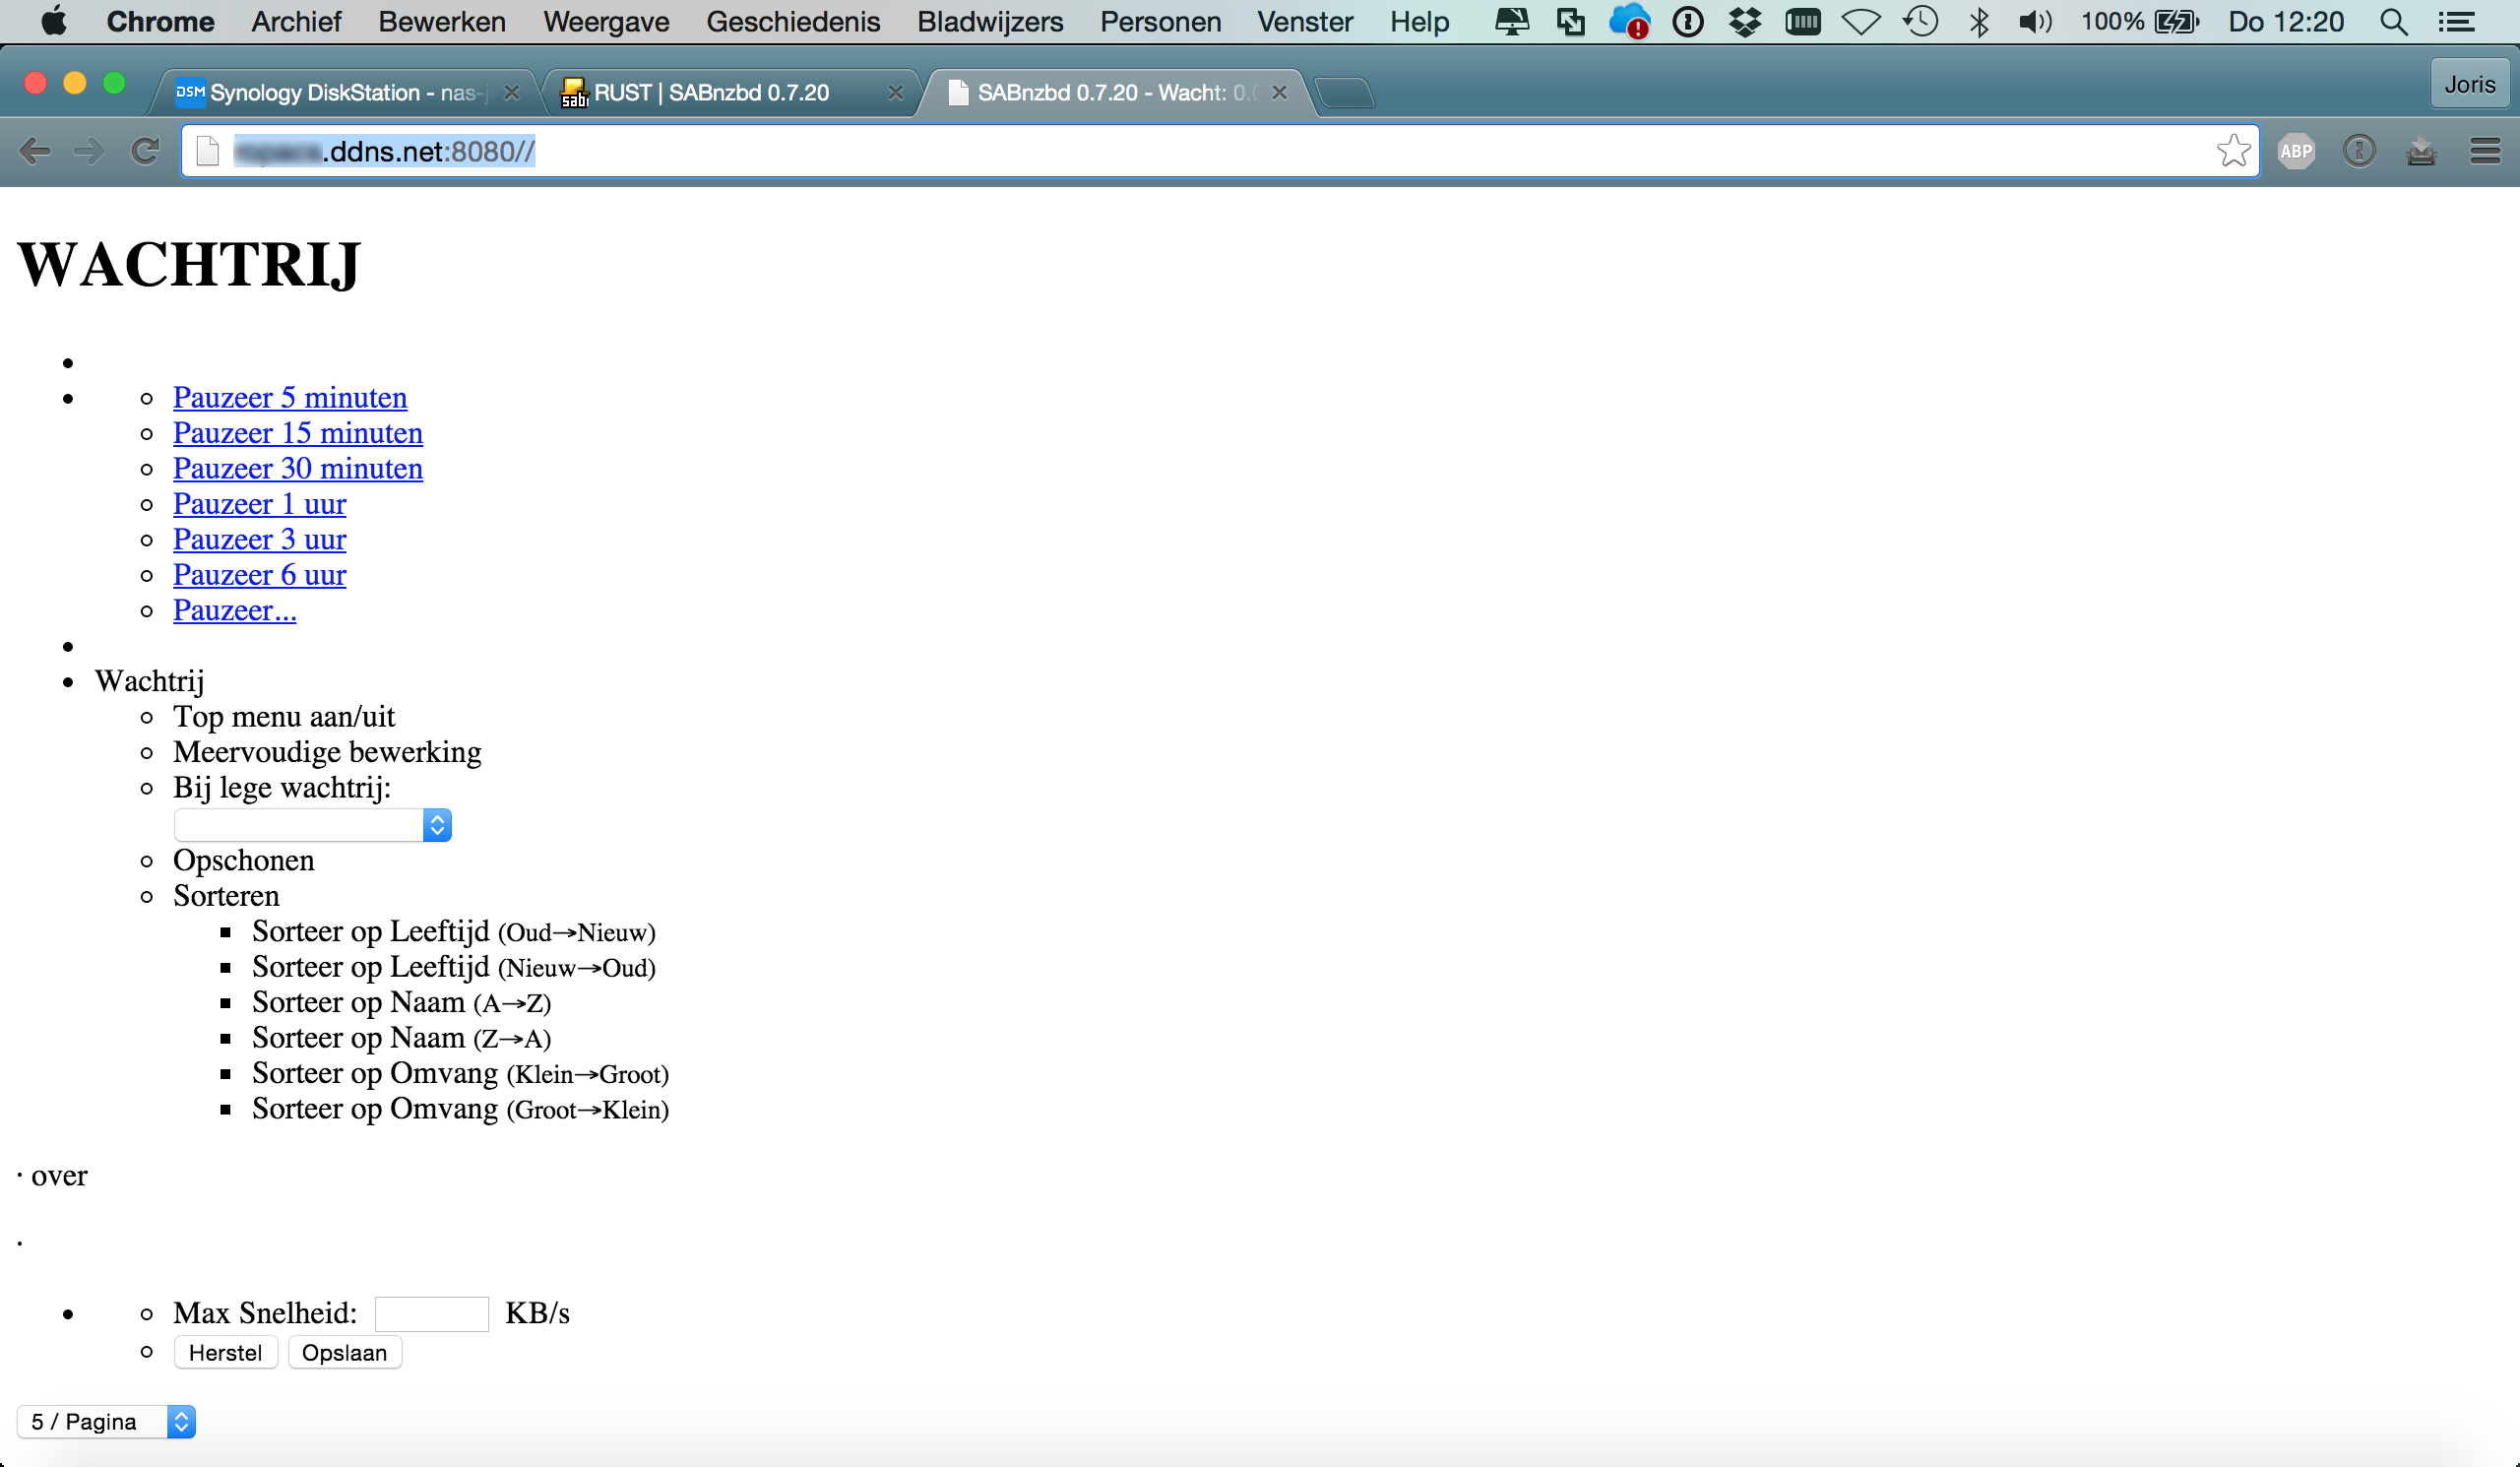Click 'Sorteer op Naam (A→Z)' item

pyautogui.click(x=401, y=1002)
